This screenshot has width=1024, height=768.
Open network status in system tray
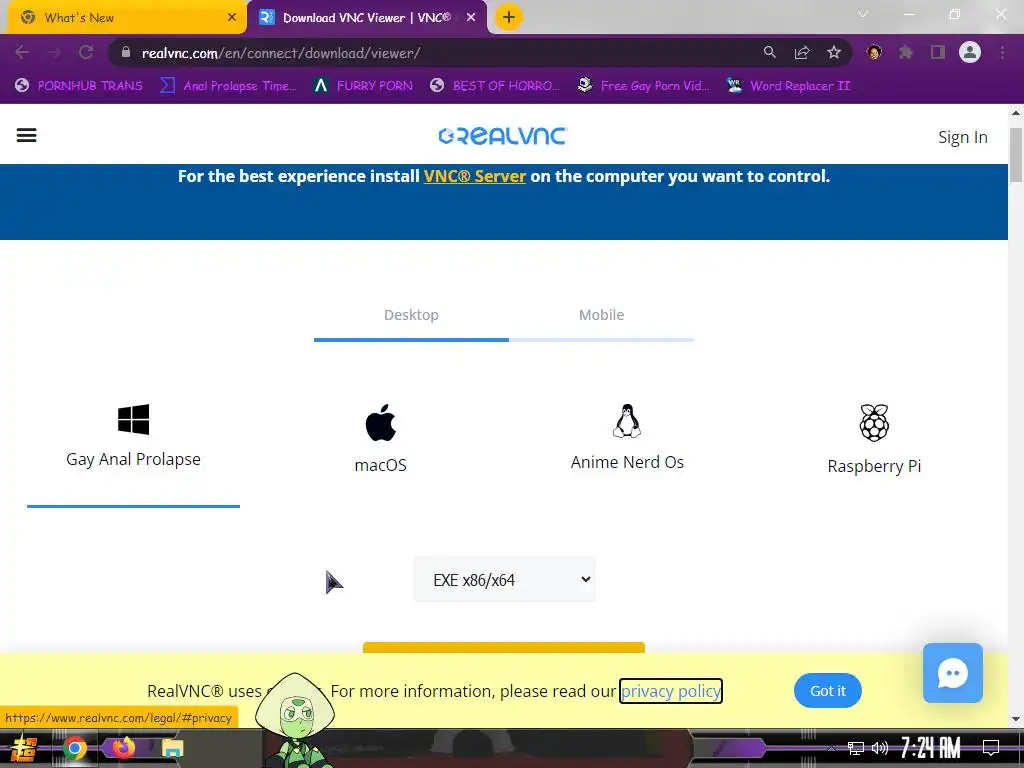(x=856, y=748)
